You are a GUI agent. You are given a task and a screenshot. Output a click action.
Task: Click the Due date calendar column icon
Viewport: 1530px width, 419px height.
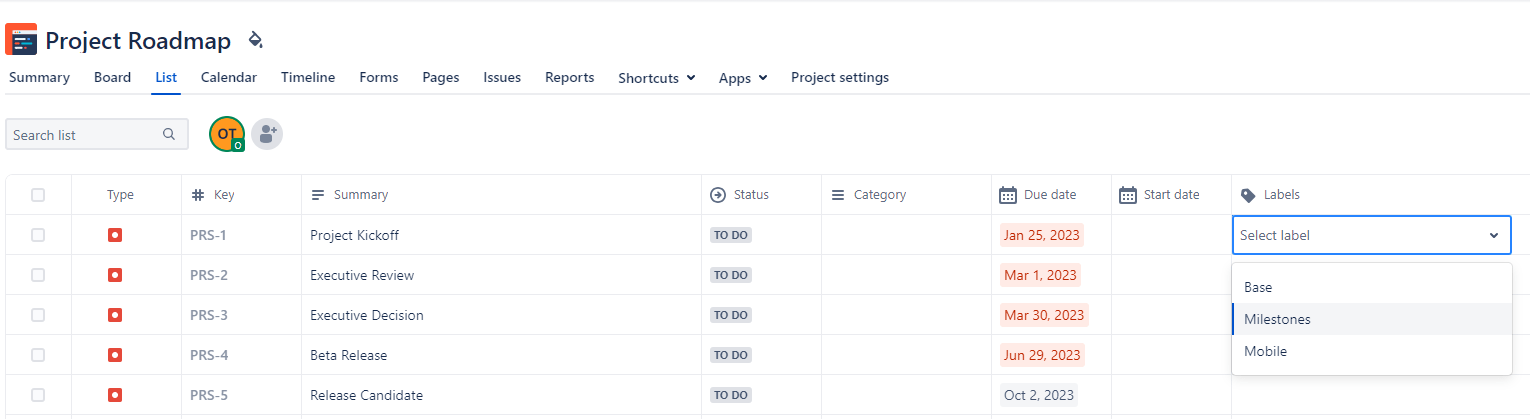(x=1008, y=195)
